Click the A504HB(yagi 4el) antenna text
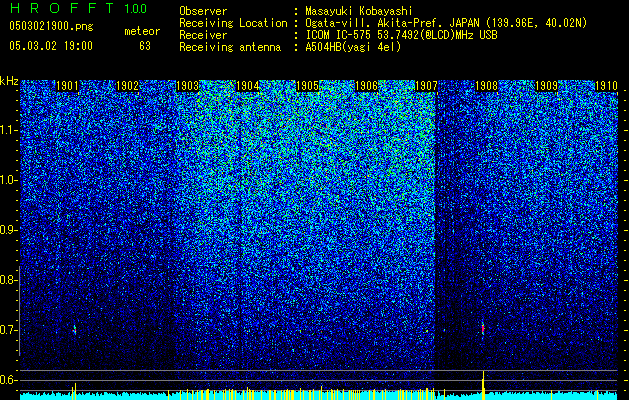The height and width of the screenshot is (400, 629). [353, 47]
